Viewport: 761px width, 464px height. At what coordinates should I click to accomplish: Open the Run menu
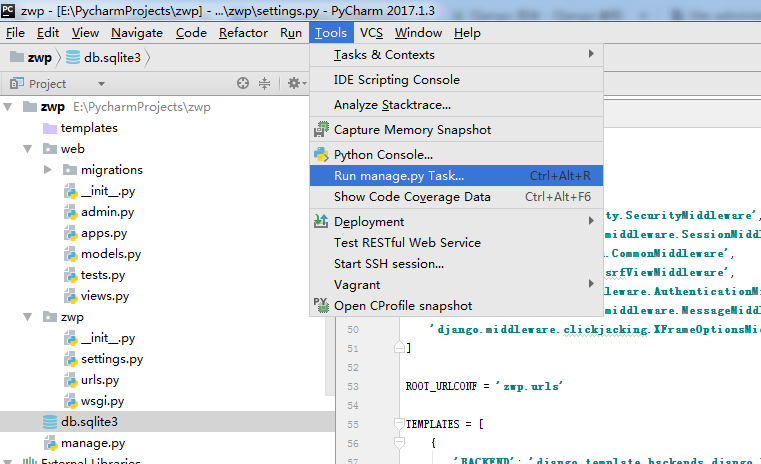[x=291, y=33]
